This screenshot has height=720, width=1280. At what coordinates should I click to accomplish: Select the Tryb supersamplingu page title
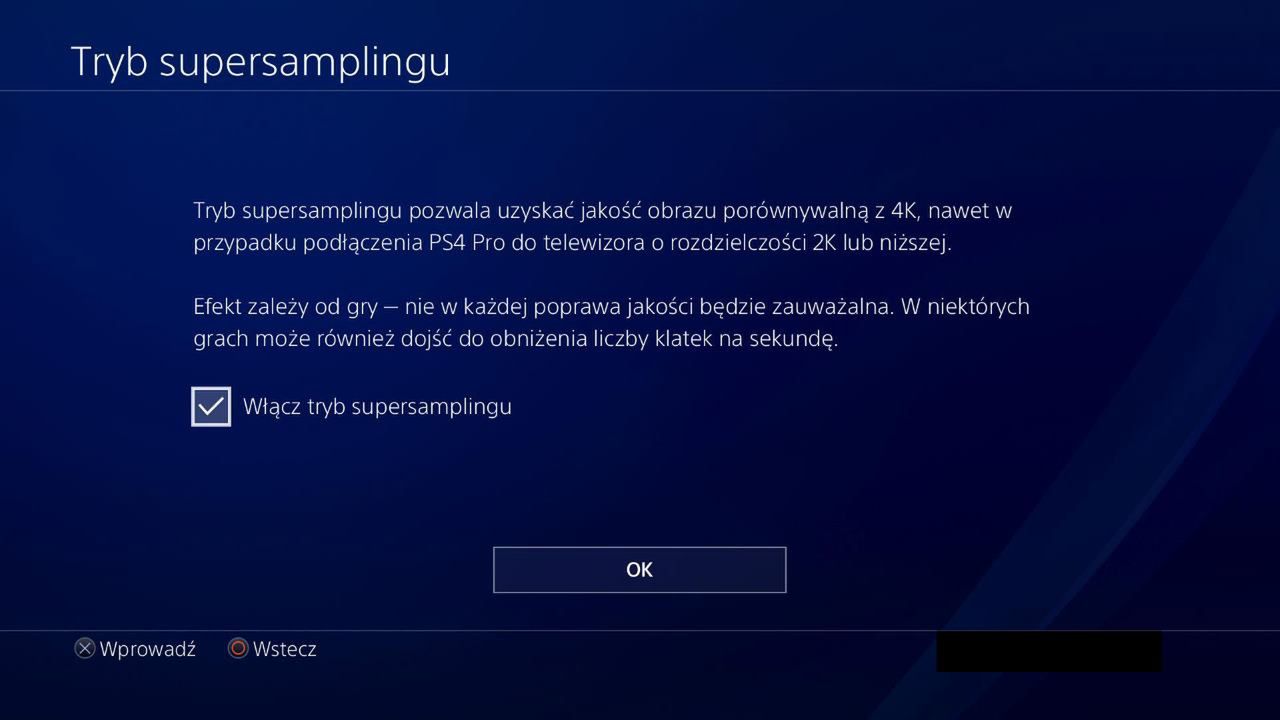tap(261, 62)
